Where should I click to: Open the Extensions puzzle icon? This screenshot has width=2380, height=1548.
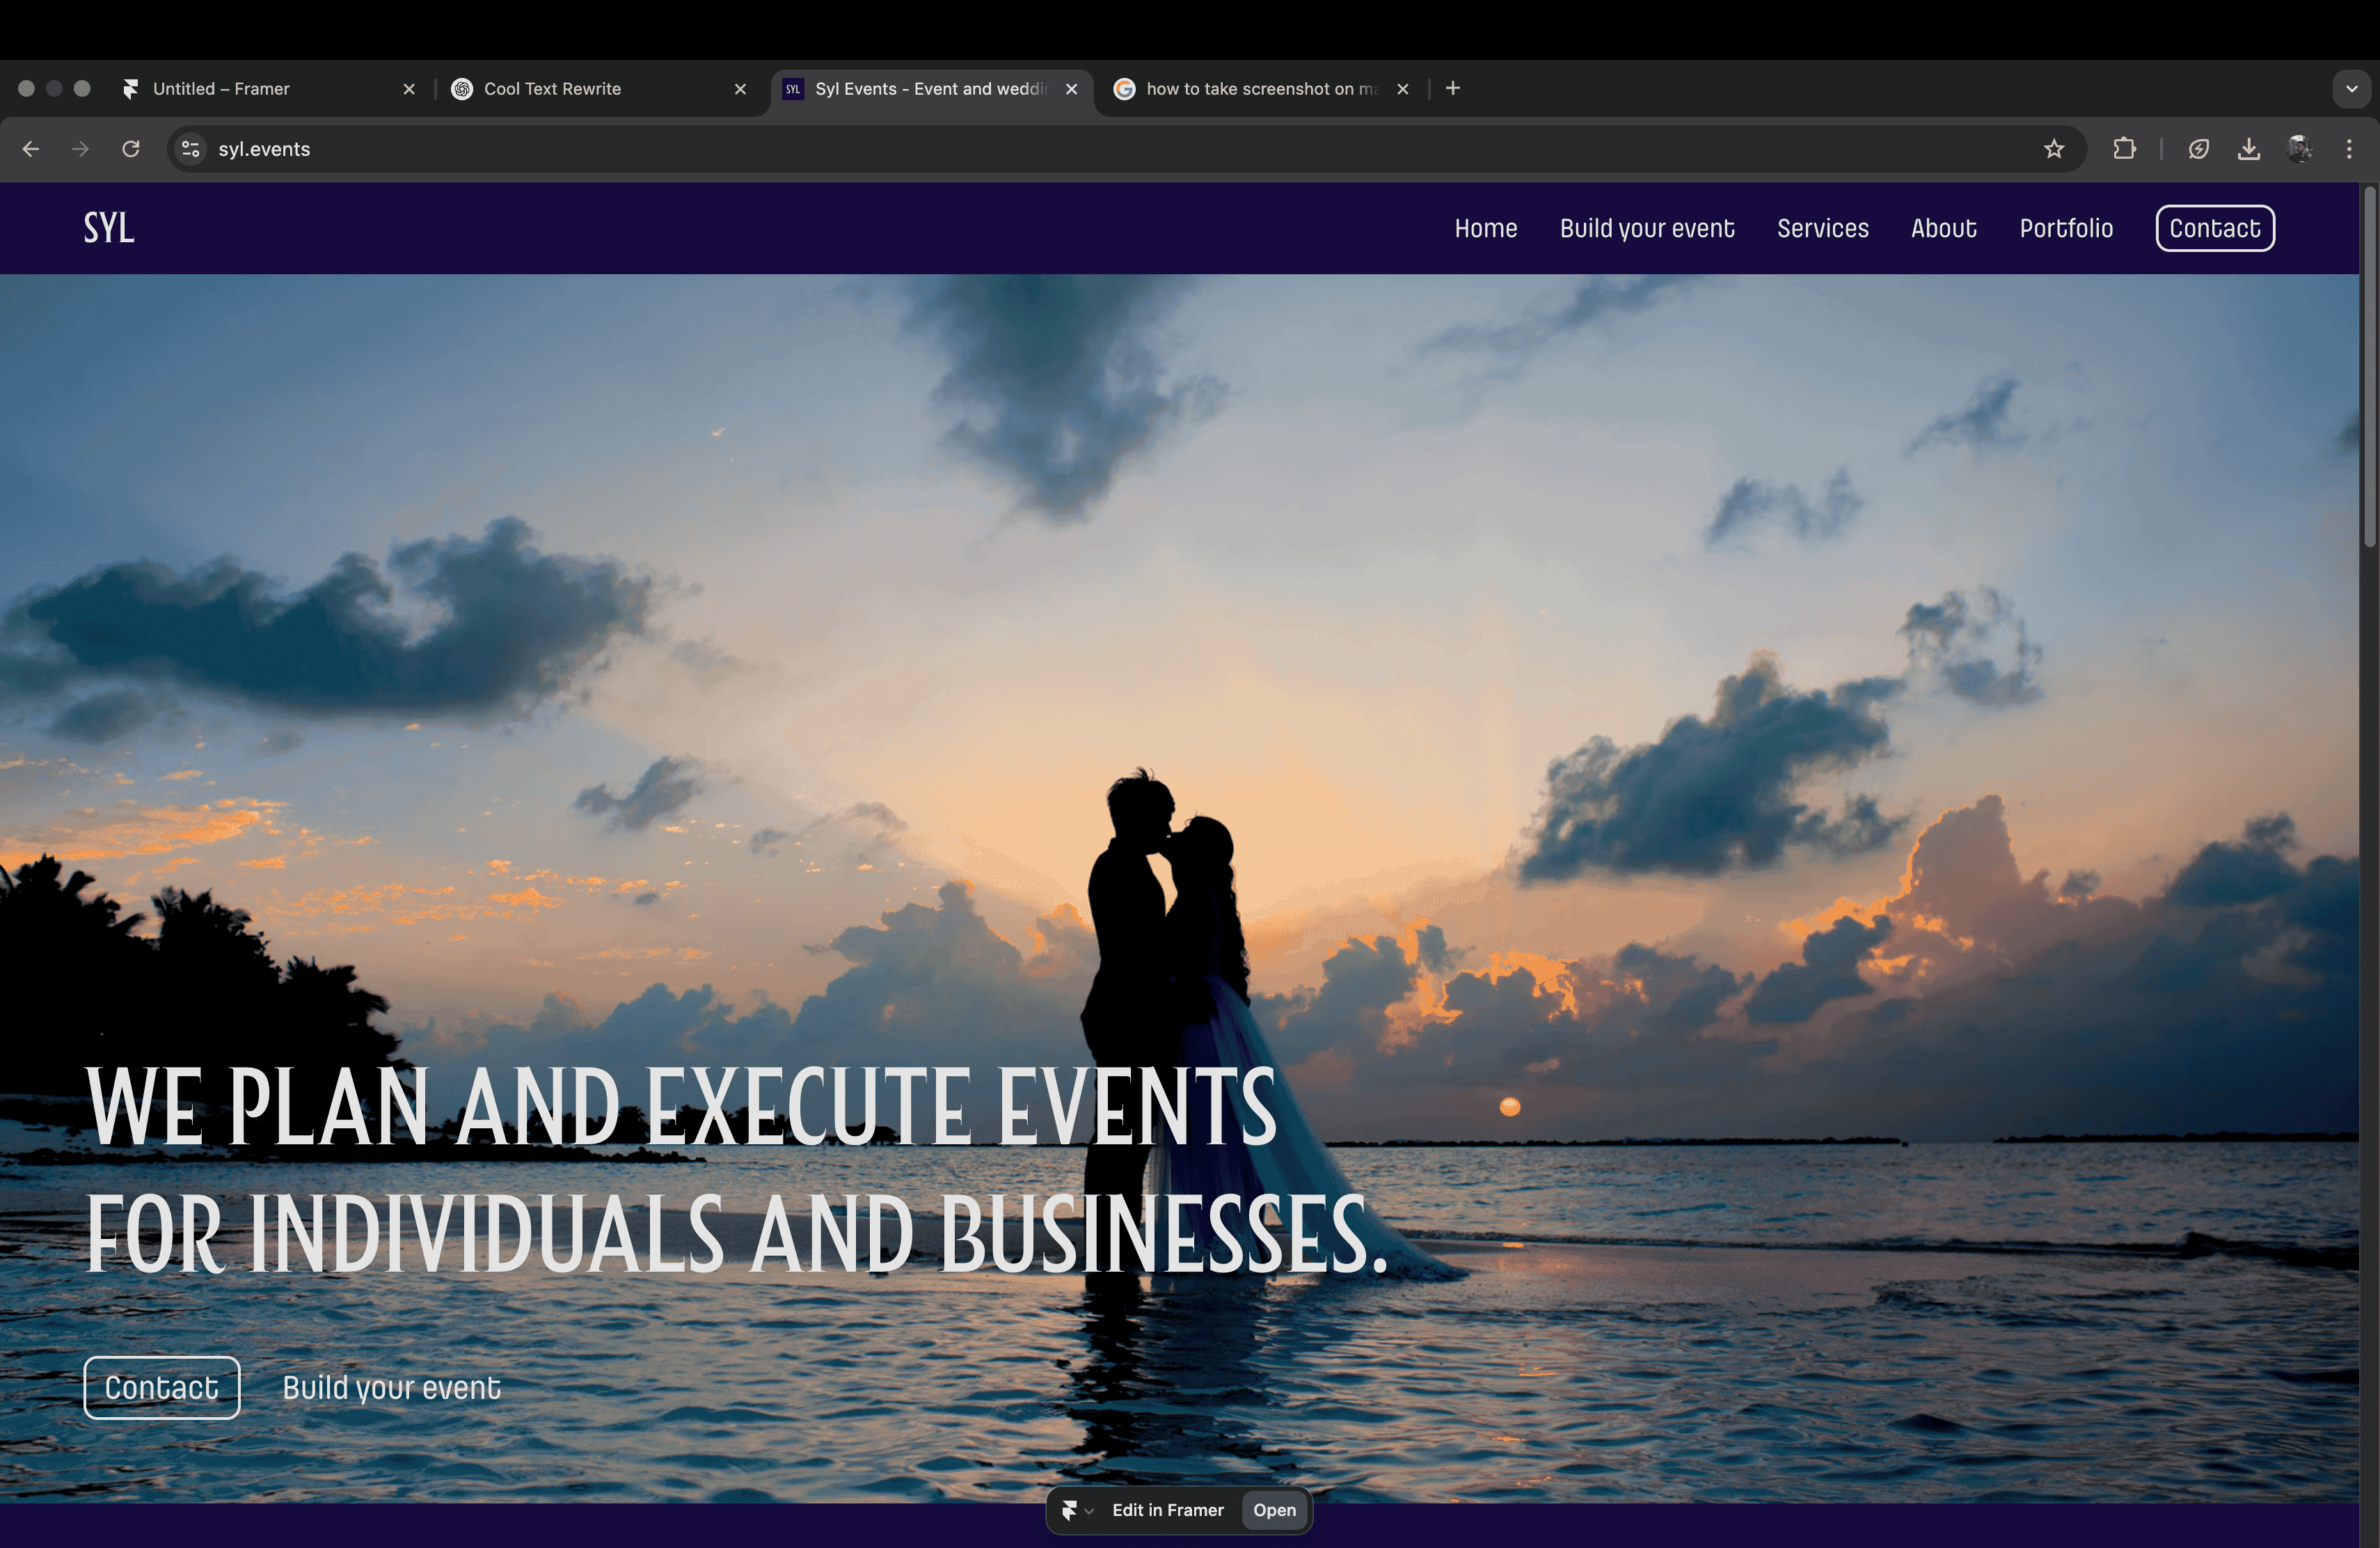tap(2124, 149)
